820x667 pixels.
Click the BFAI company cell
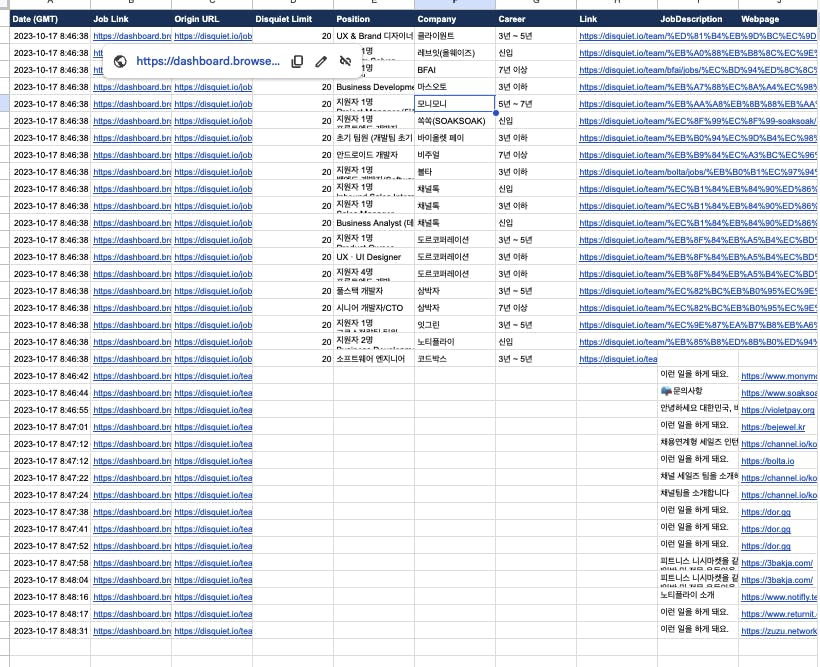455,70
